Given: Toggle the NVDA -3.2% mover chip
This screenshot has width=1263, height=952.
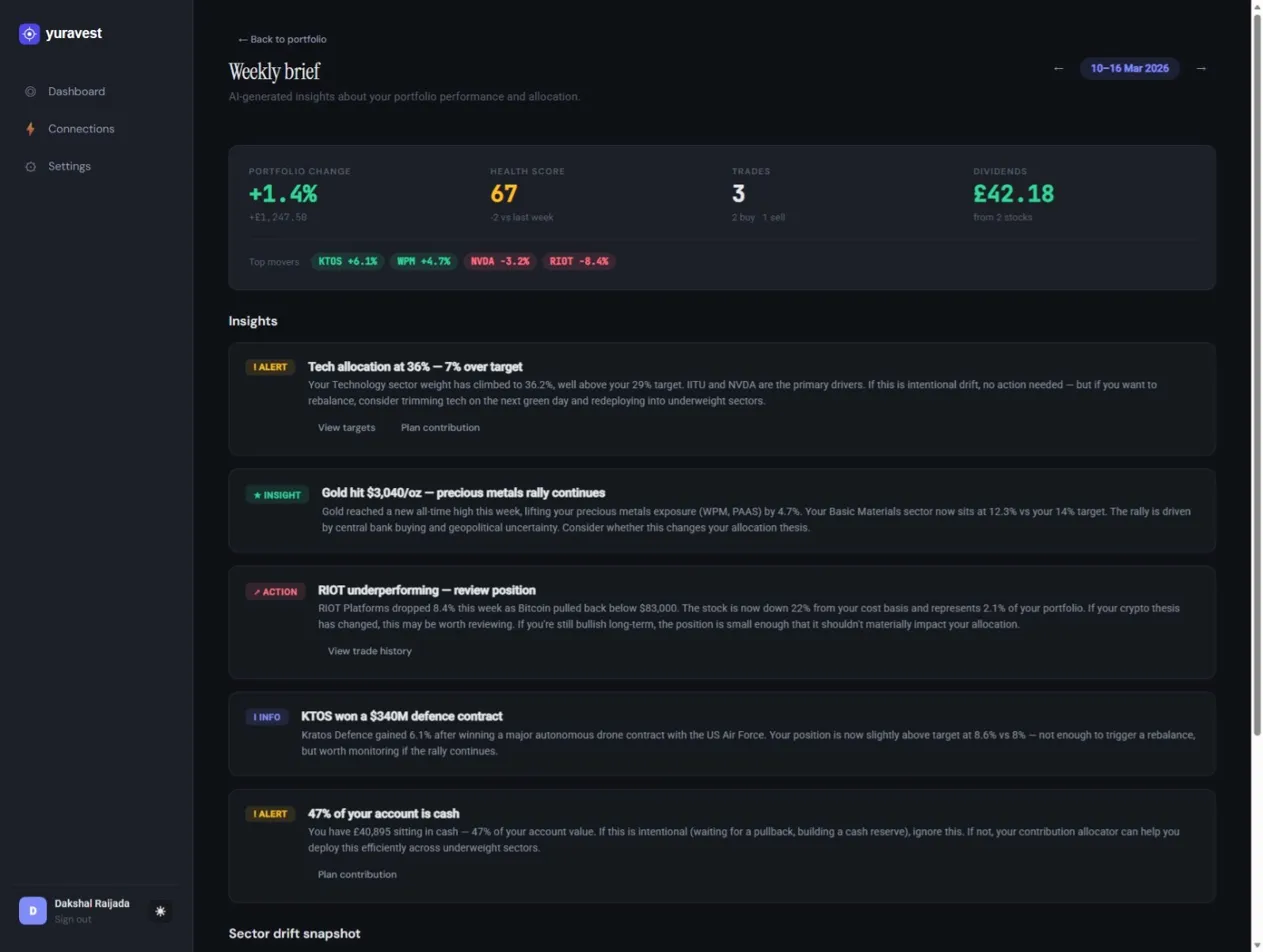Looking at the screenshot, I should (500, 260).
